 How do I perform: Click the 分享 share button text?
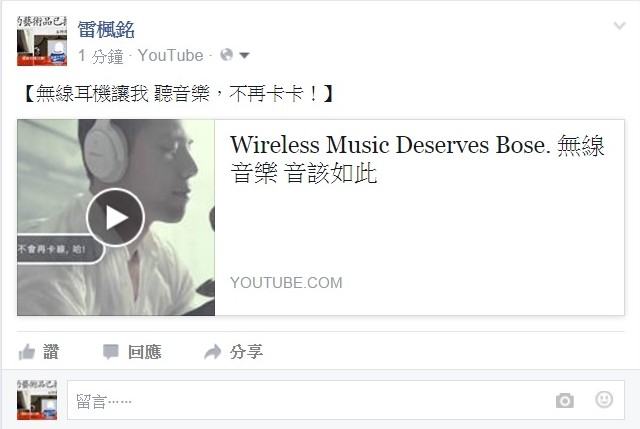(246, 352)
